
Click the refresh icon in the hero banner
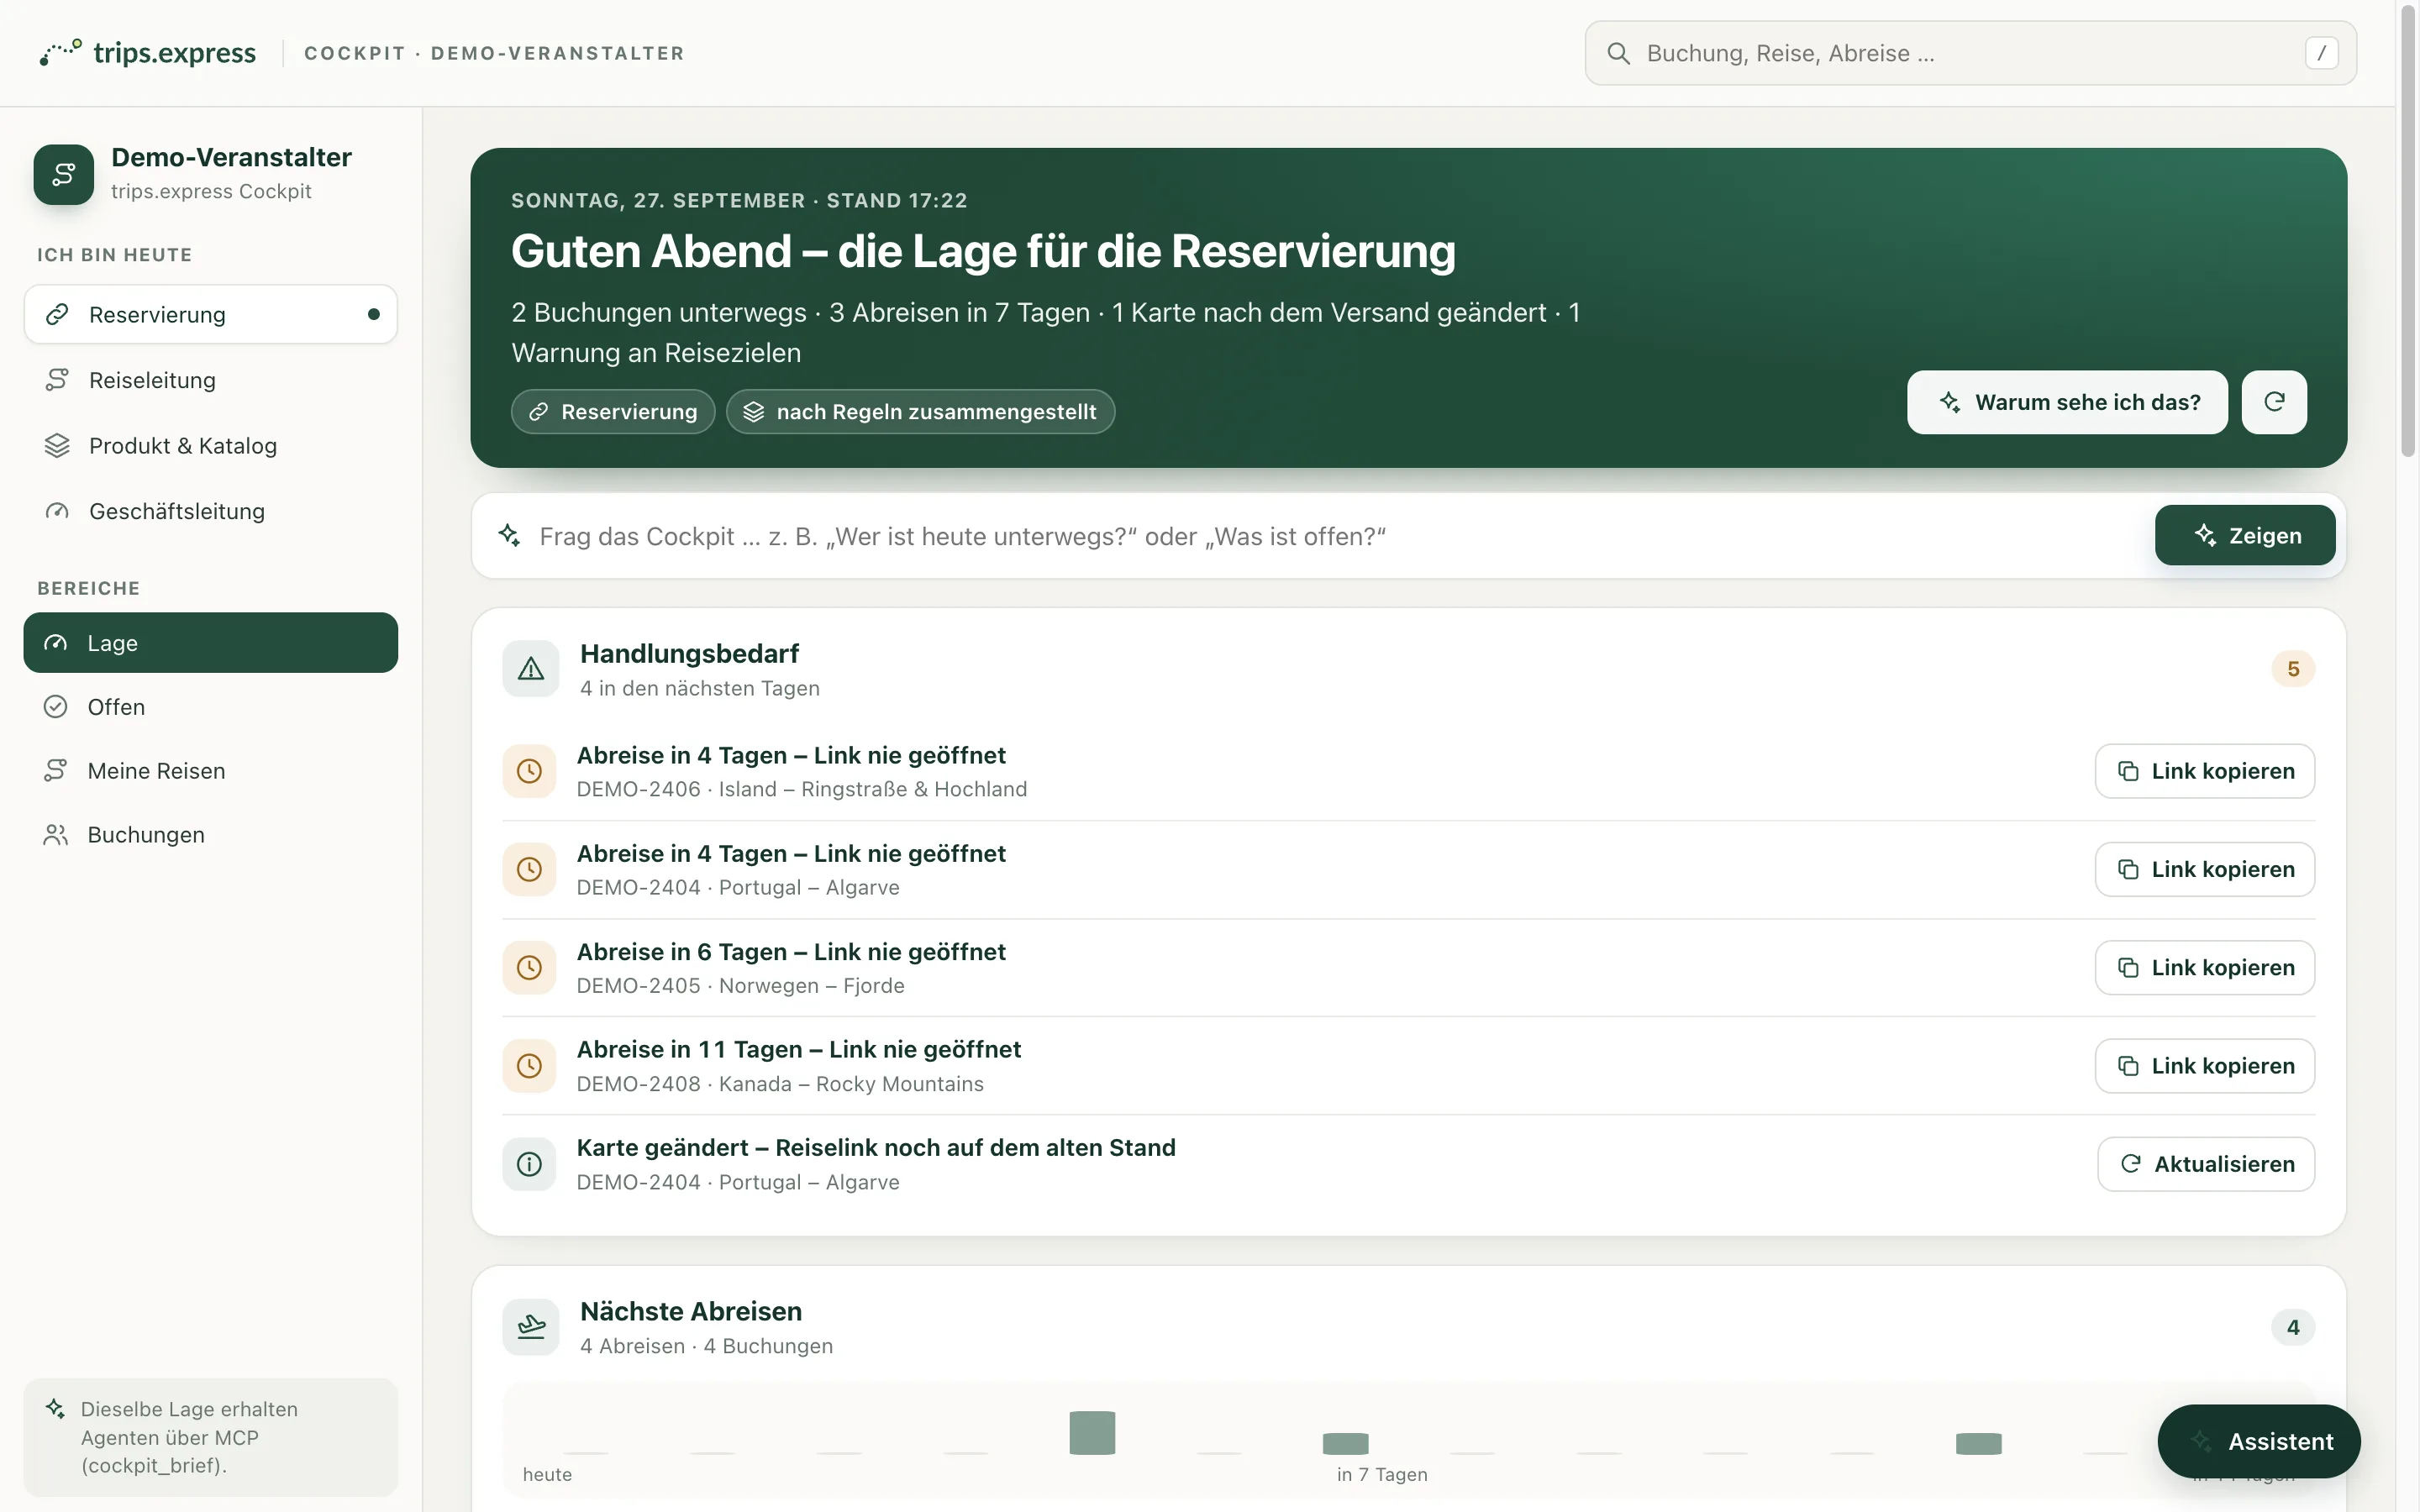coord(2274,402)
